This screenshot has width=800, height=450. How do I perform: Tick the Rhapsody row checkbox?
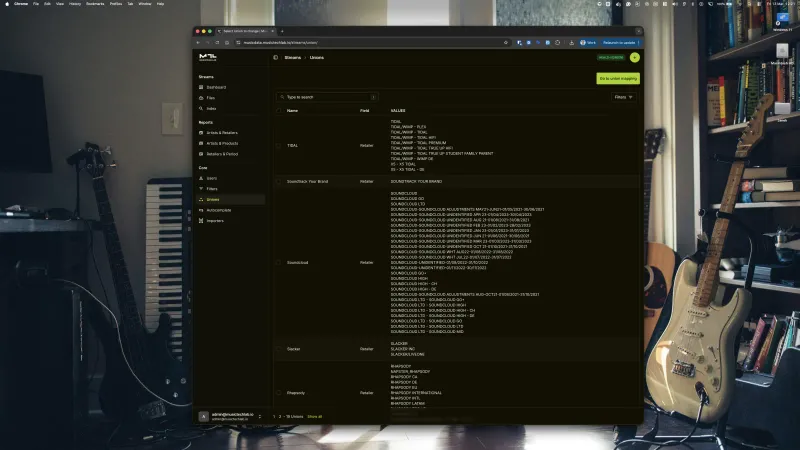pyautogui.click(x=279, y=393)
